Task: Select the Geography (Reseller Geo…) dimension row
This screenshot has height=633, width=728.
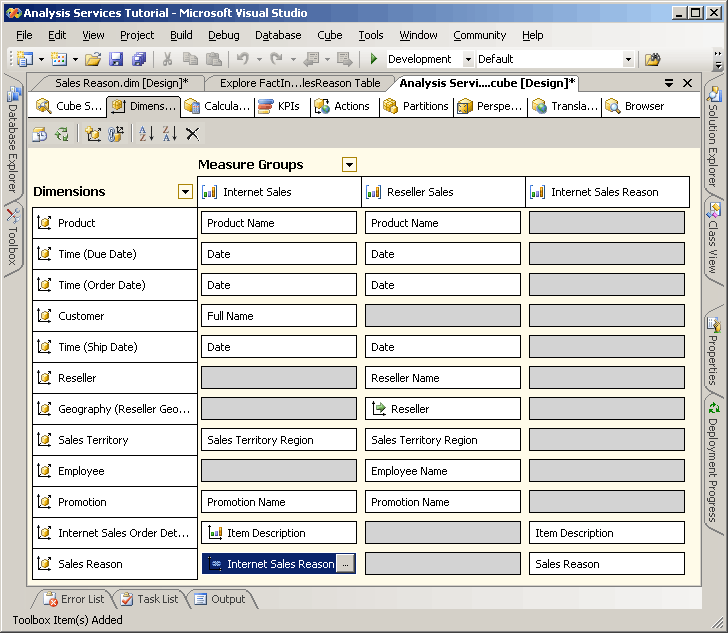Action: pos(115,409)
